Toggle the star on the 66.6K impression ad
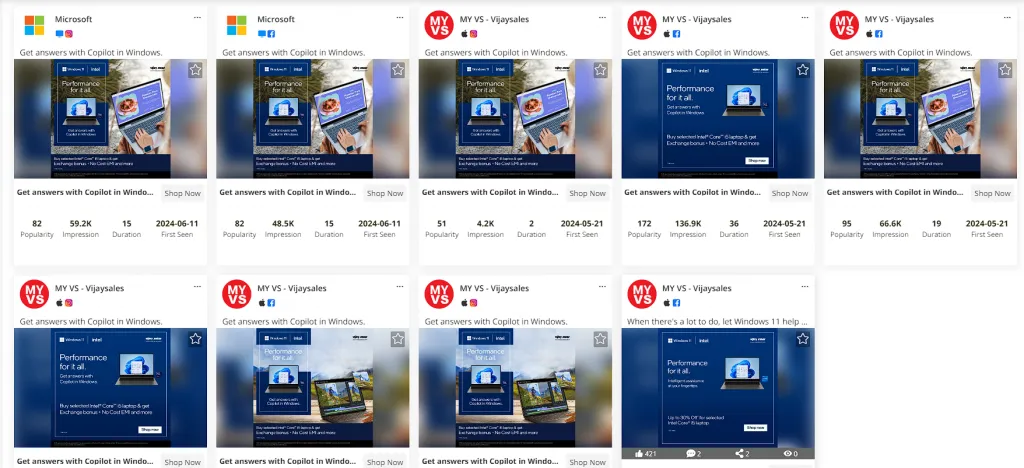This screenshot has width=1024, height=468. coord(1004,70)
